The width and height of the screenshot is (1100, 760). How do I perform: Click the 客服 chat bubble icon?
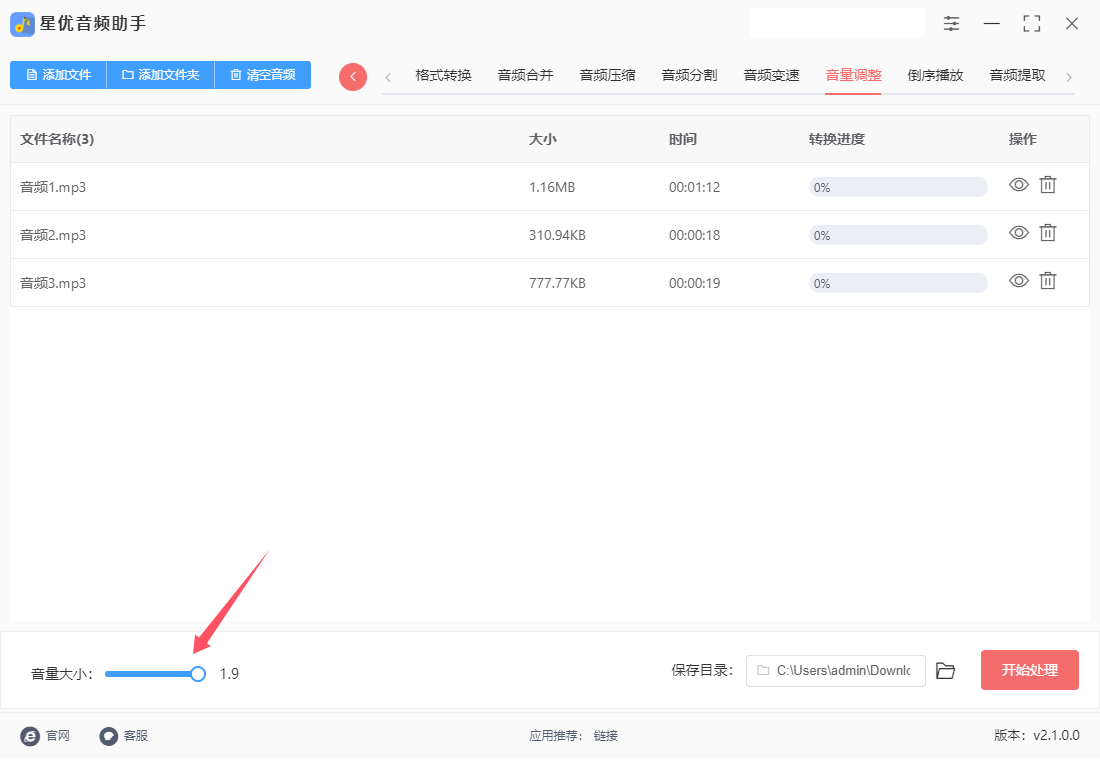[108, 736]
